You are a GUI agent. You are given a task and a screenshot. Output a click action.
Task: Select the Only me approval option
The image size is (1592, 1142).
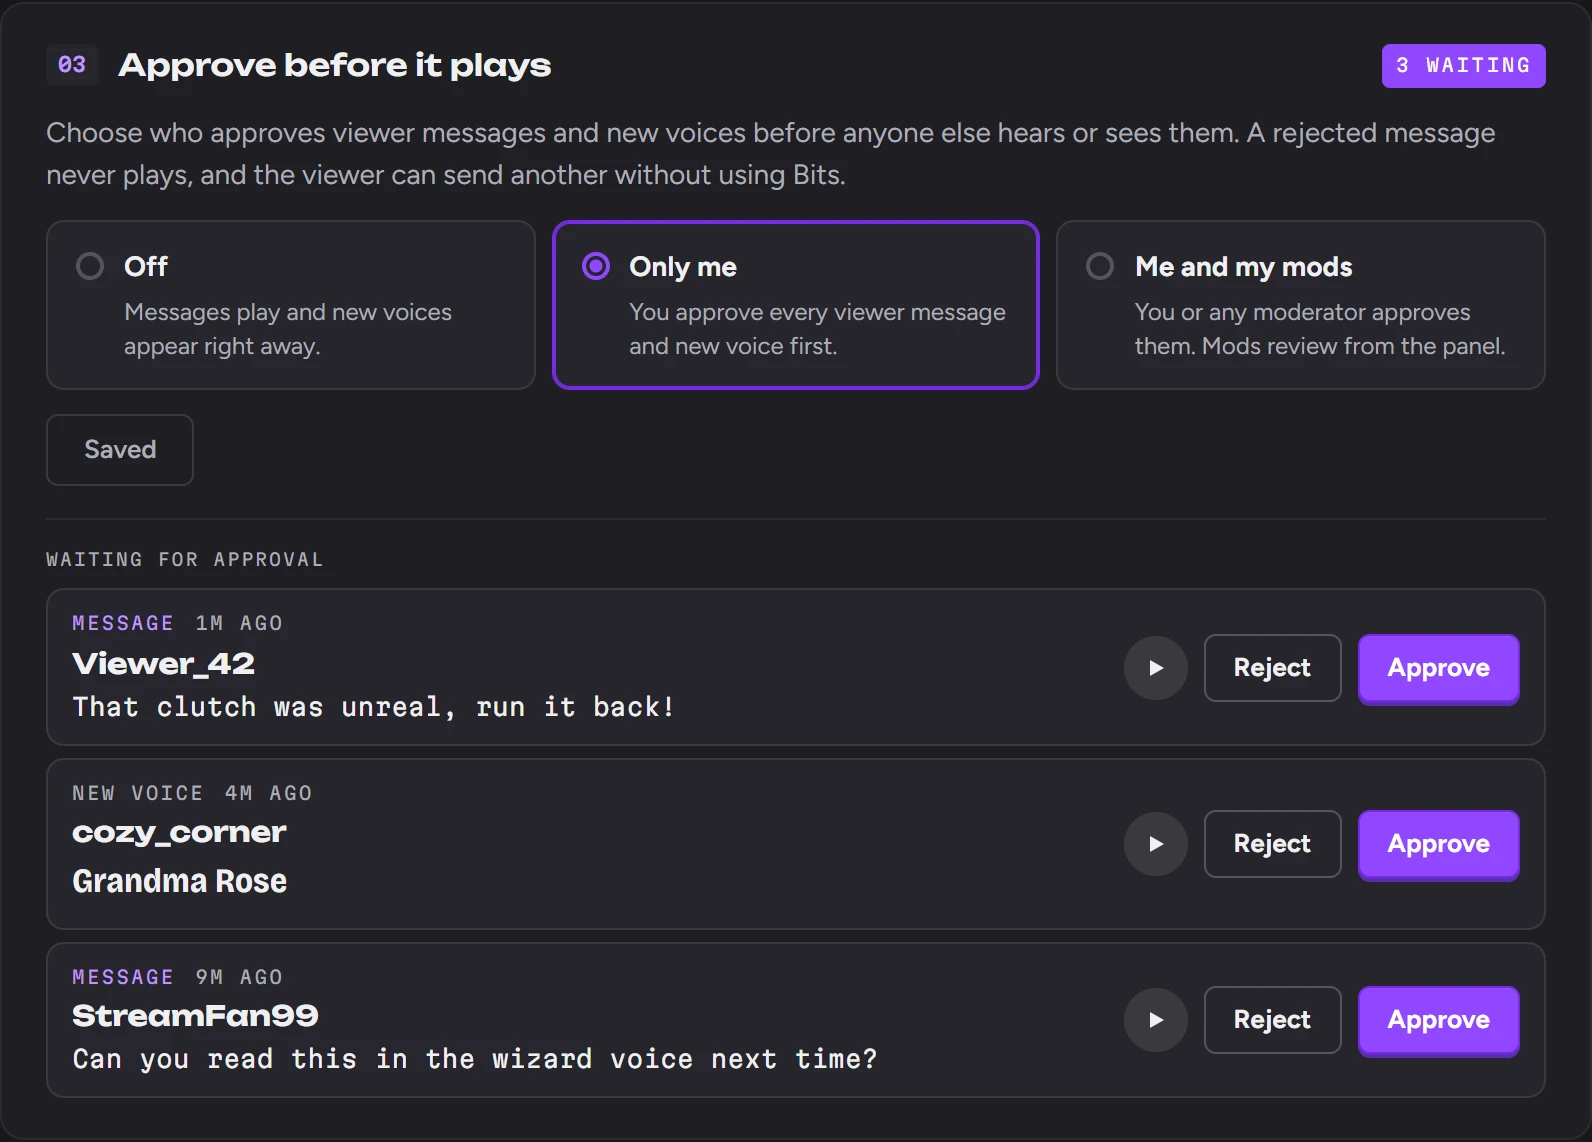coord(796,305)
